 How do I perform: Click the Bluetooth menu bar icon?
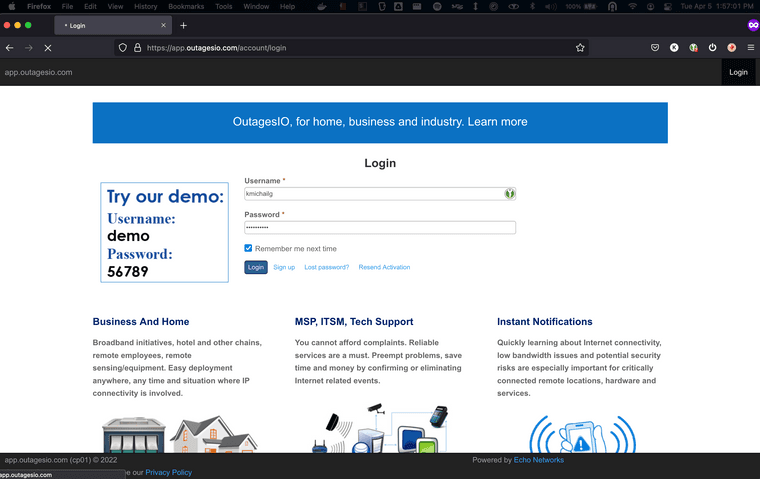click(532, 6)
